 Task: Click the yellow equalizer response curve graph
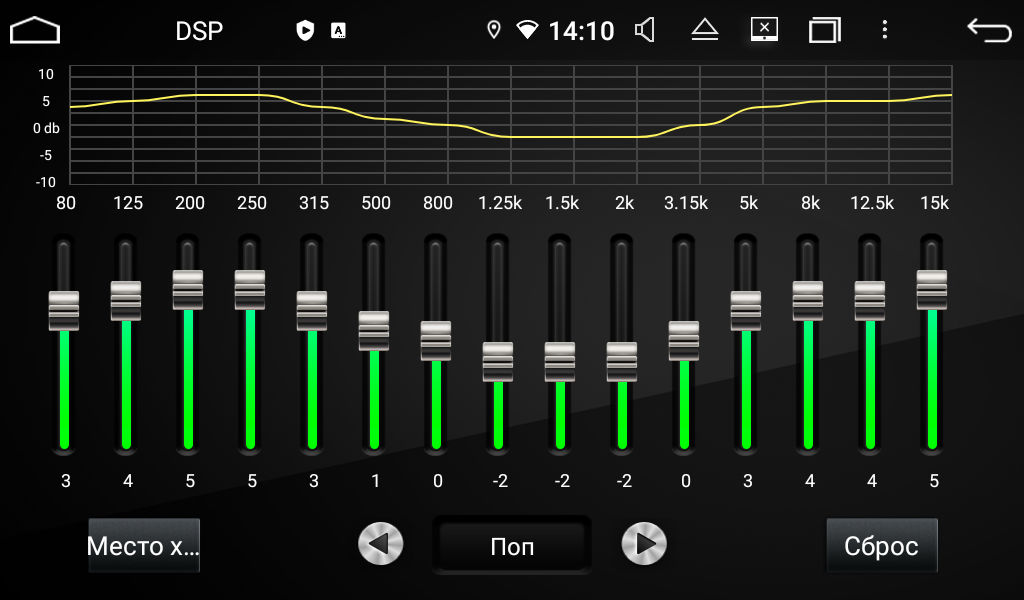pos(511,125)
